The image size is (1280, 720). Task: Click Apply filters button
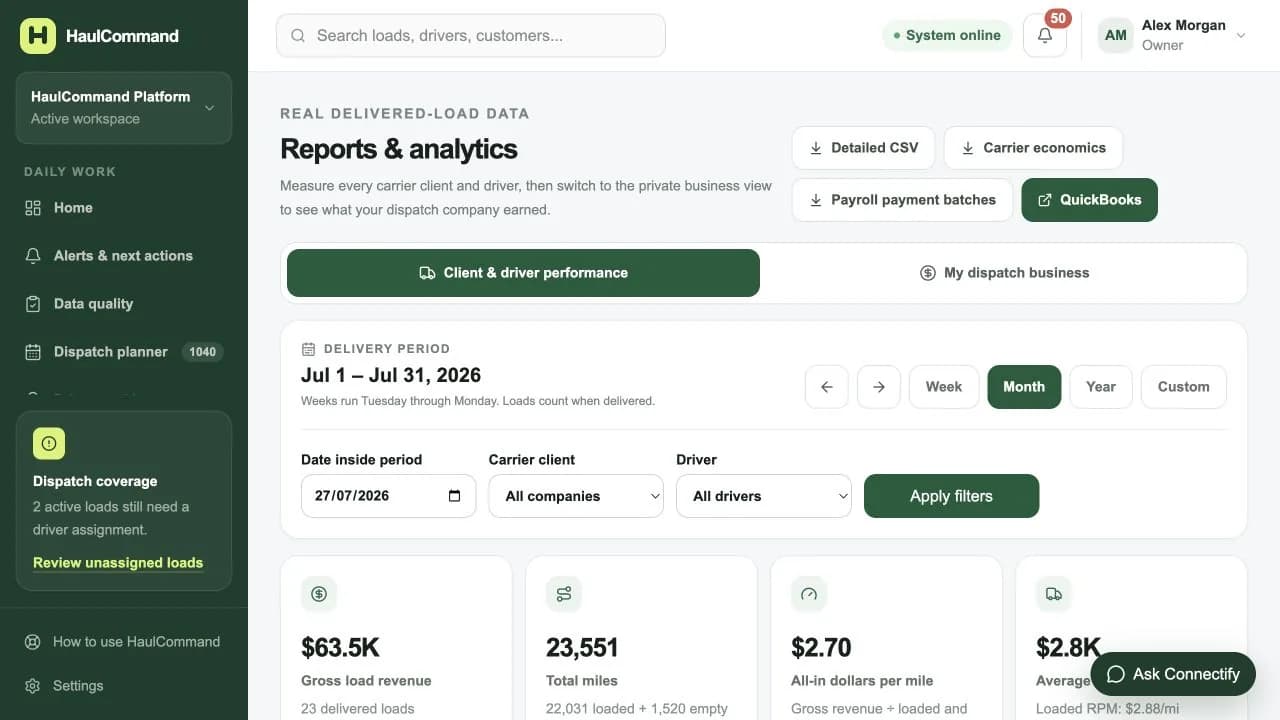coord(951,496)
